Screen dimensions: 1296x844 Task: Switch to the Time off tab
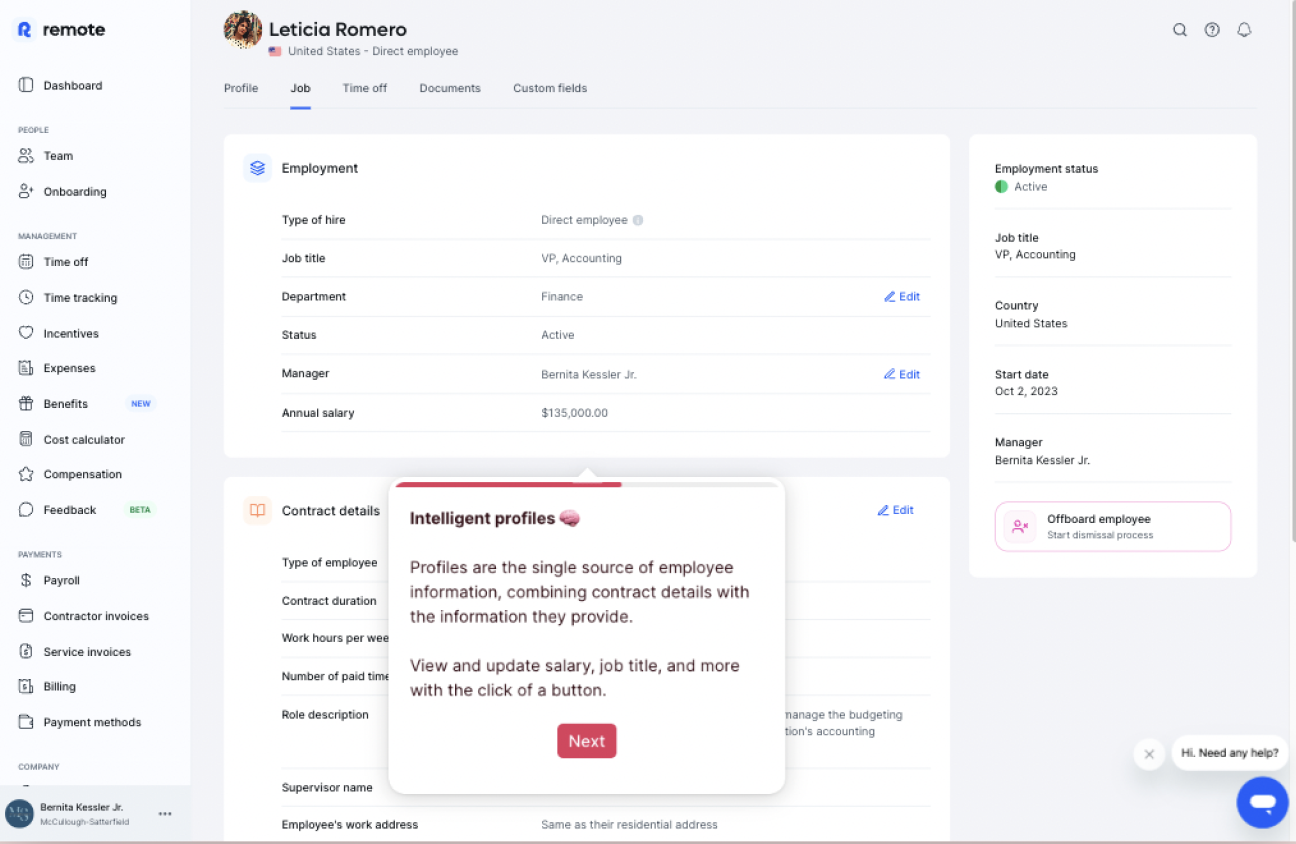click(x=364, y=88)
